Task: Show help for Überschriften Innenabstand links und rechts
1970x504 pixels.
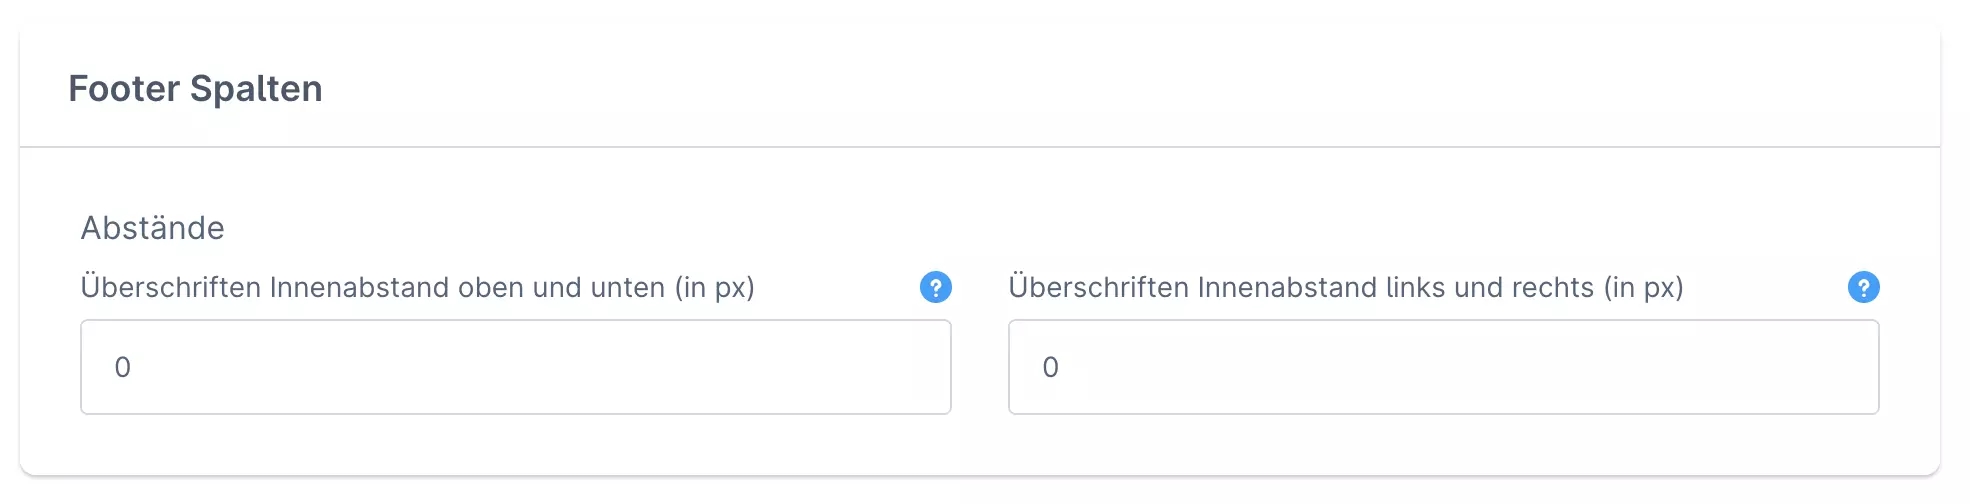Action: coord(1863,288)
